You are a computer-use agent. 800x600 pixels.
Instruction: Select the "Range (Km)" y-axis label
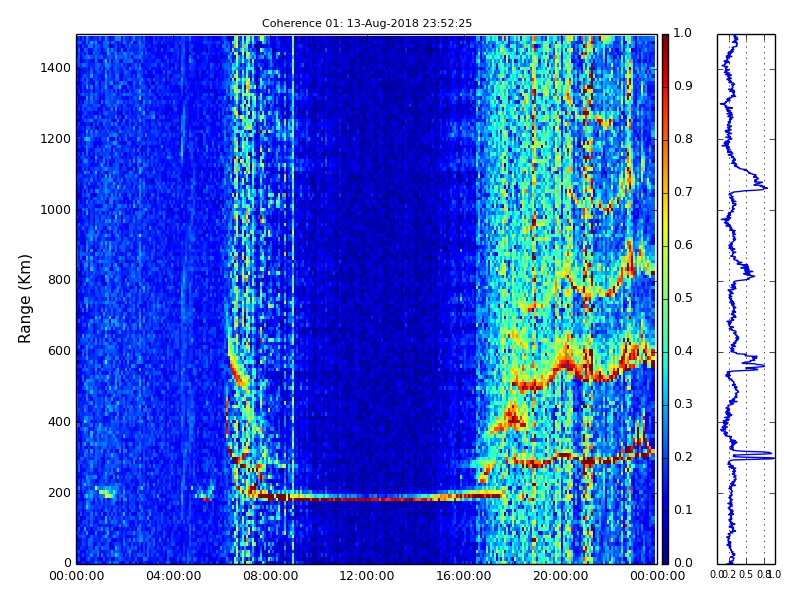point(24,299)
